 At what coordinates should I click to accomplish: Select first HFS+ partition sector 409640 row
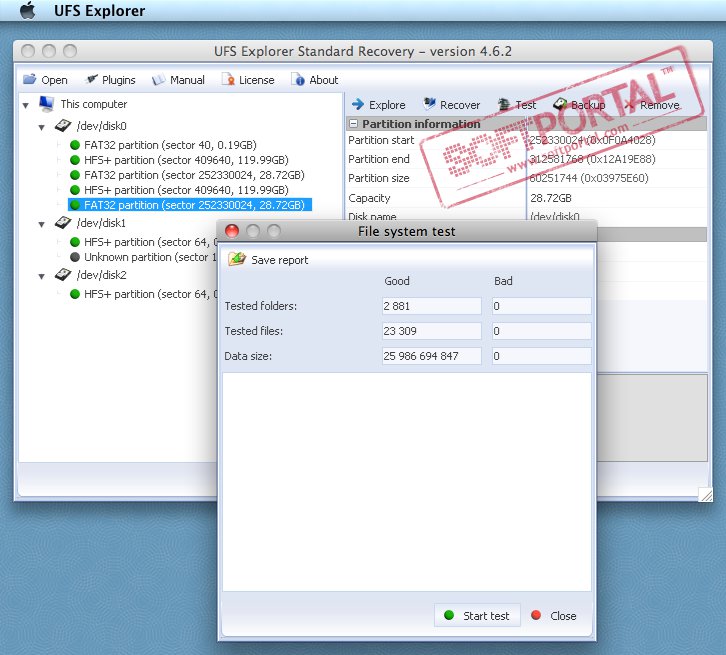179,160
